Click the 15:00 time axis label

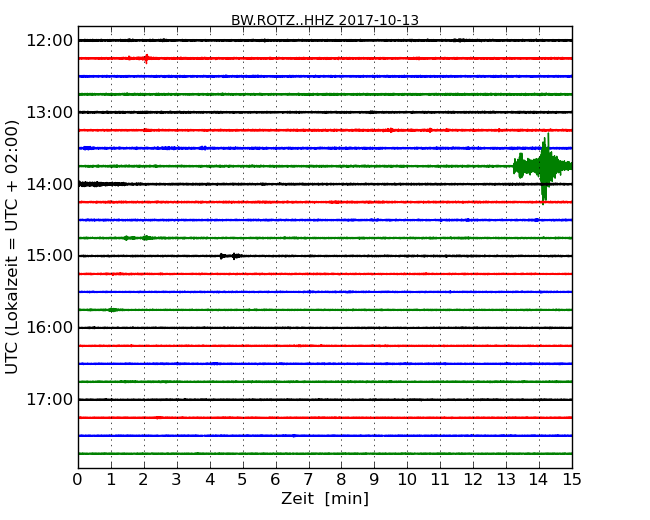(x=49, y=256)
